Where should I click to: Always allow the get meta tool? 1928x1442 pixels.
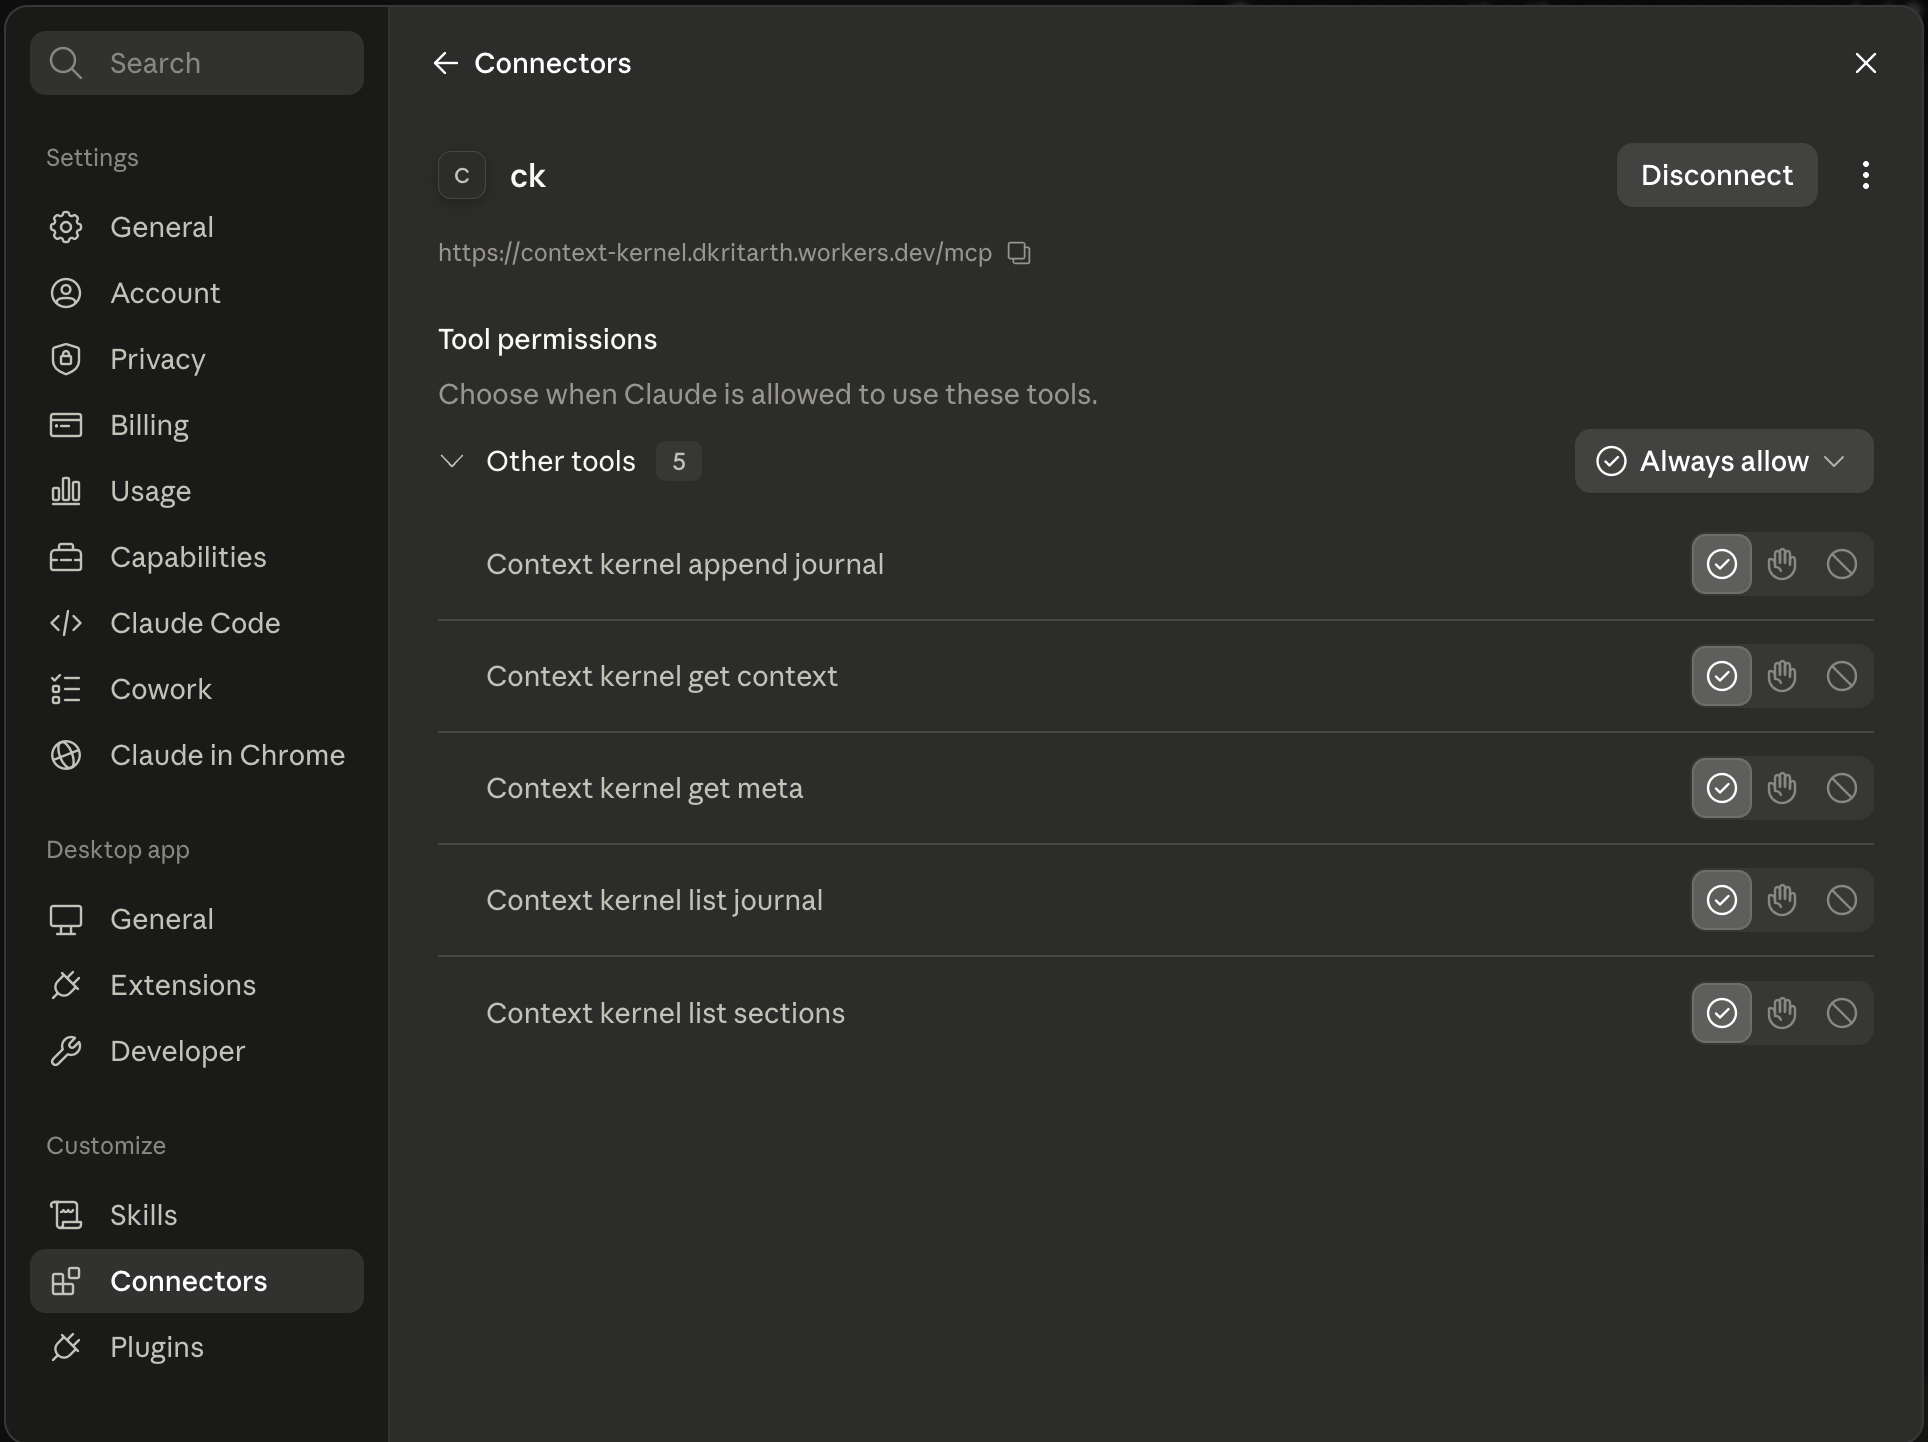click(1721, 788)
